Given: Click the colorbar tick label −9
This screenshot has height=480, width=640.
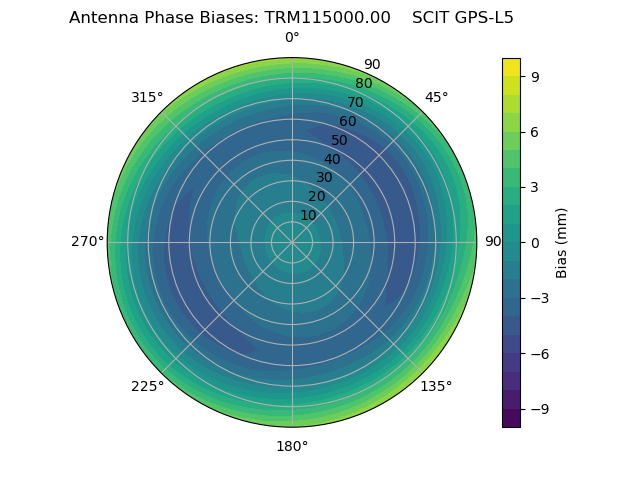Looking at the screenshot, I should coord(540,409).
